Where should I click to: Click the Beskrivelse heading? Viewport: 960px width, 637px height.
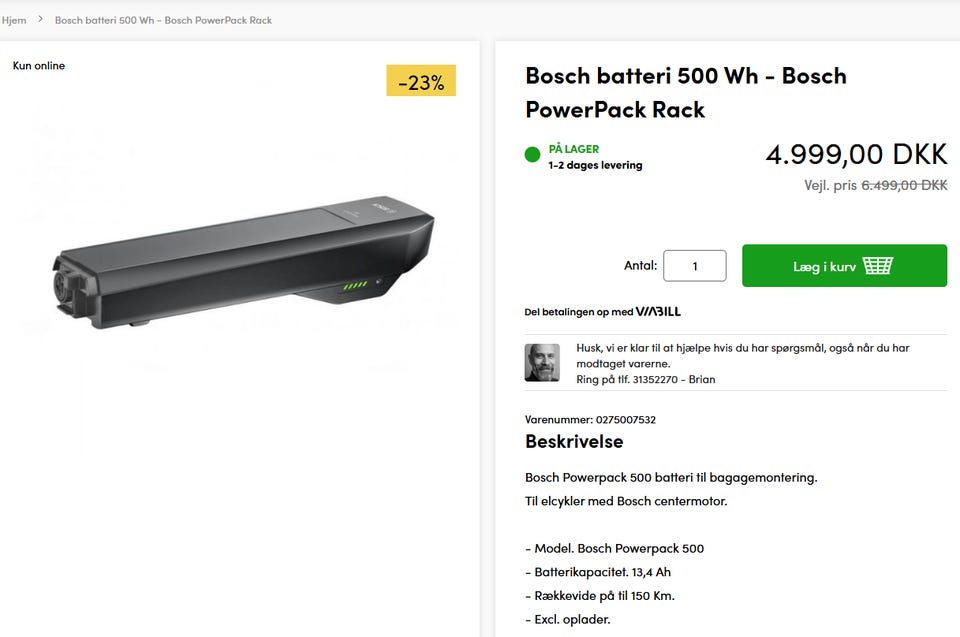(x=574, y=441)
